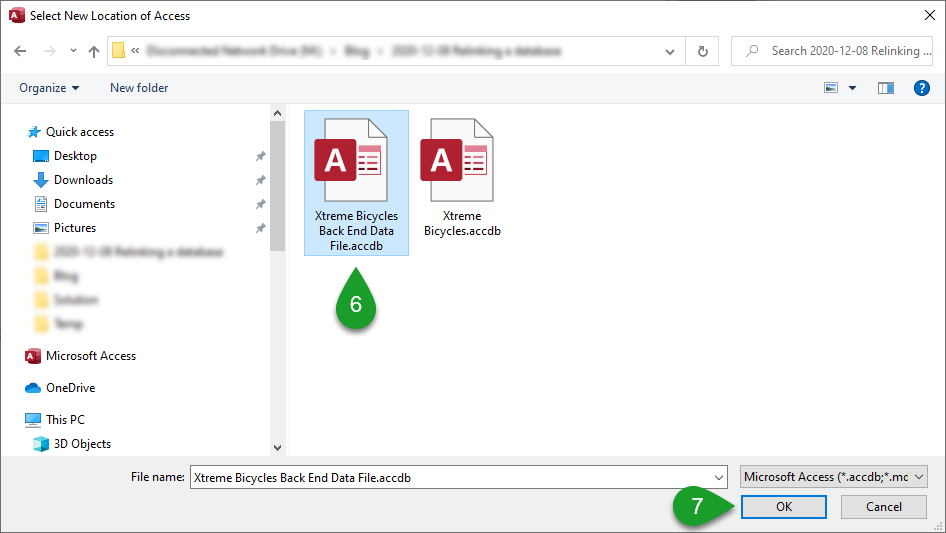Click the Quick access star icon

pos(34,132)
